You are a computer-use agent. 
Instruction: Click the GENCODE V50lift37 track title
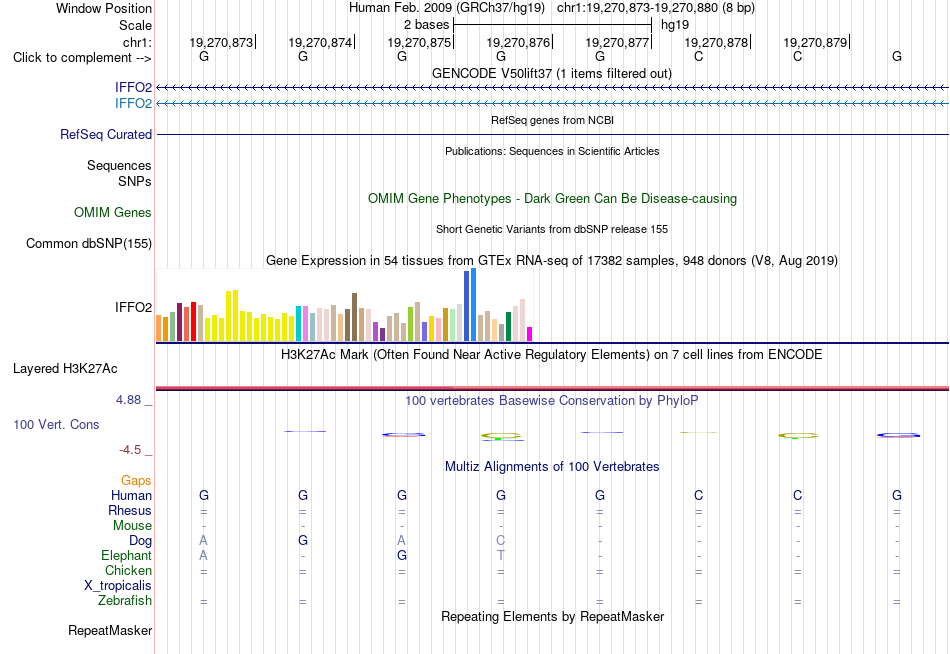(x=551, y=73)
